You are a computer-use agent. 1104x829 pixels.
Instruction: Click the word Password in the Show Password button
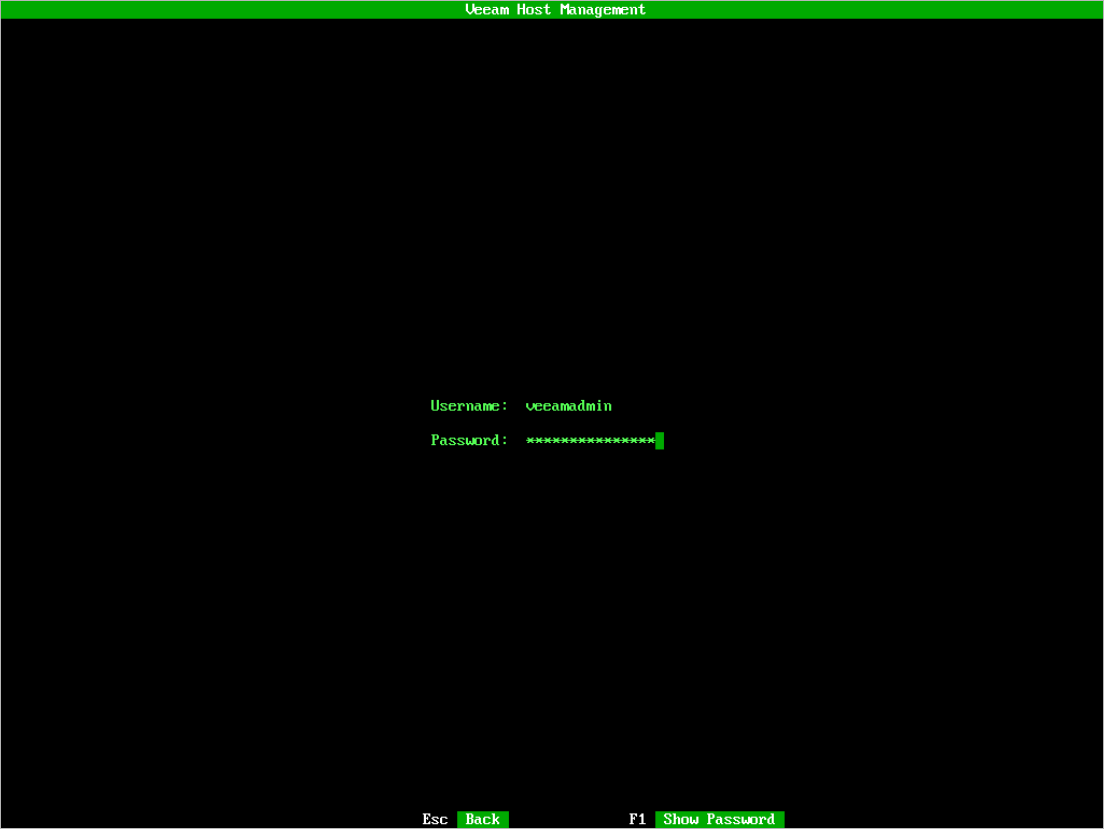(741, 819)
